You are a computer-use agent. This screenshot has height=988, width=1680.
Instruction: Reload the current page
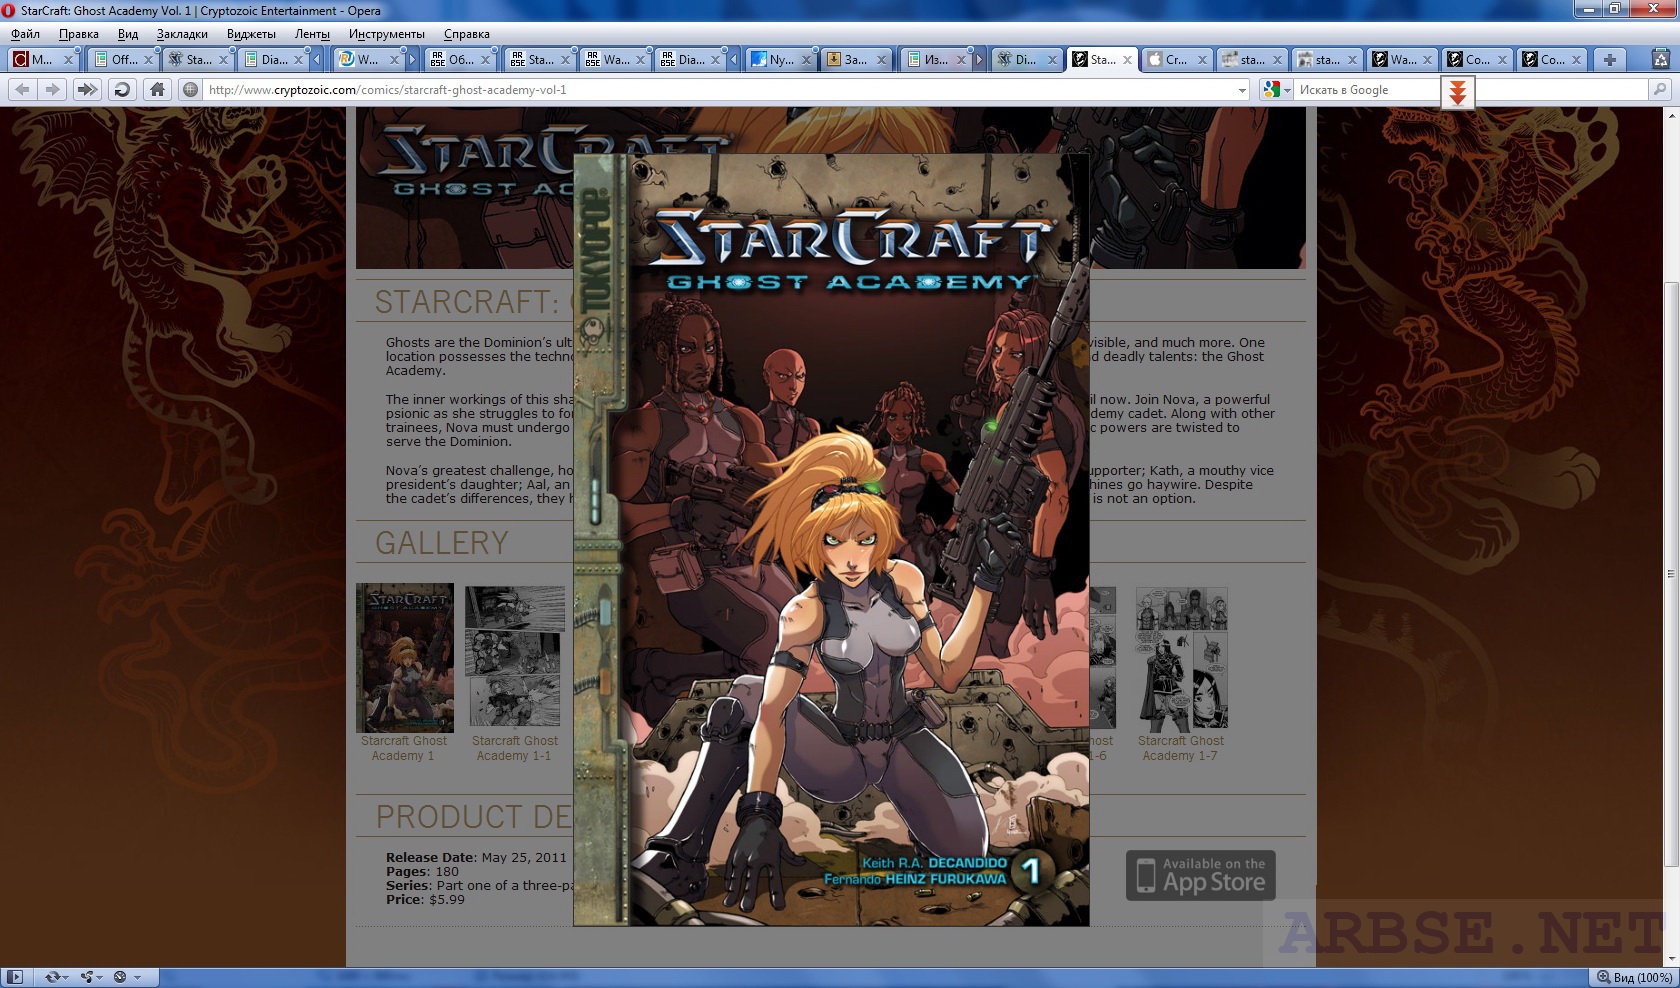(122, 90)
